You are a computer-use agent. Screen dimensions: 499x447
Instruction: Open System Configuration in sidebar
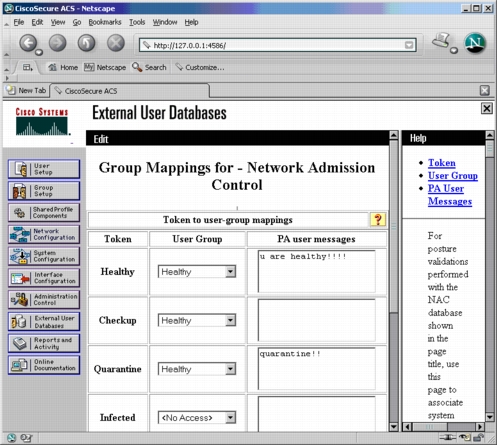44,257
